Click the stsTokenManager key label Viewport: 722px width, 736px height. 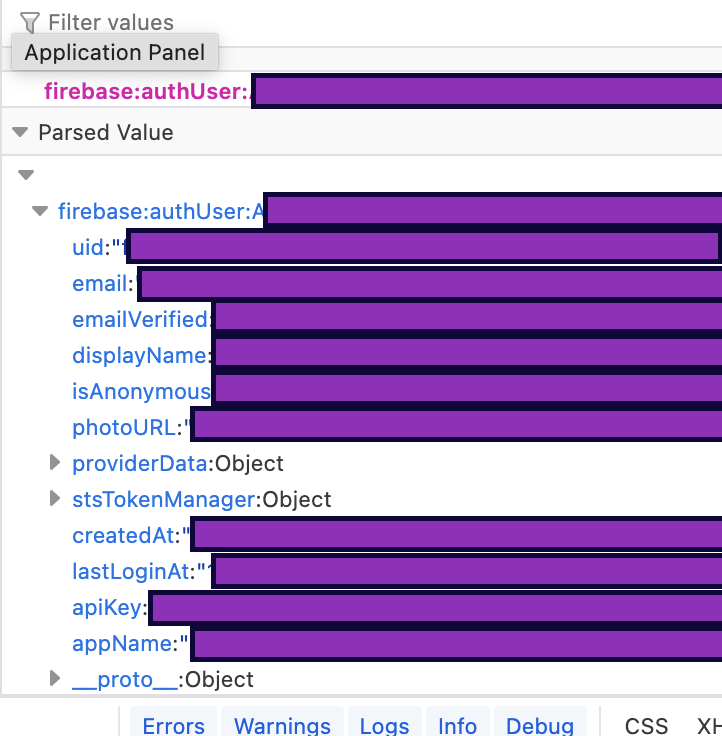(x=163, y=499)
